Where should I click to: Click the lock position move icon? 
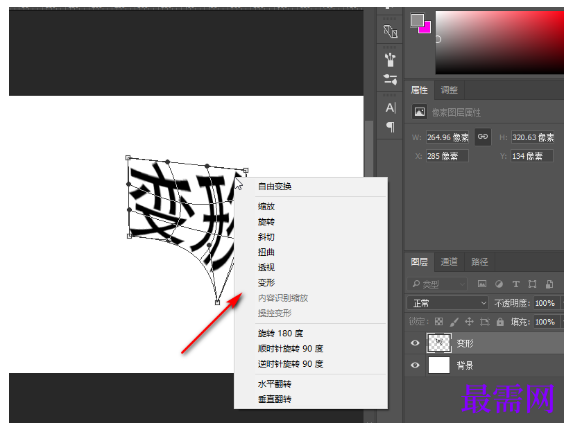(469, 322)
